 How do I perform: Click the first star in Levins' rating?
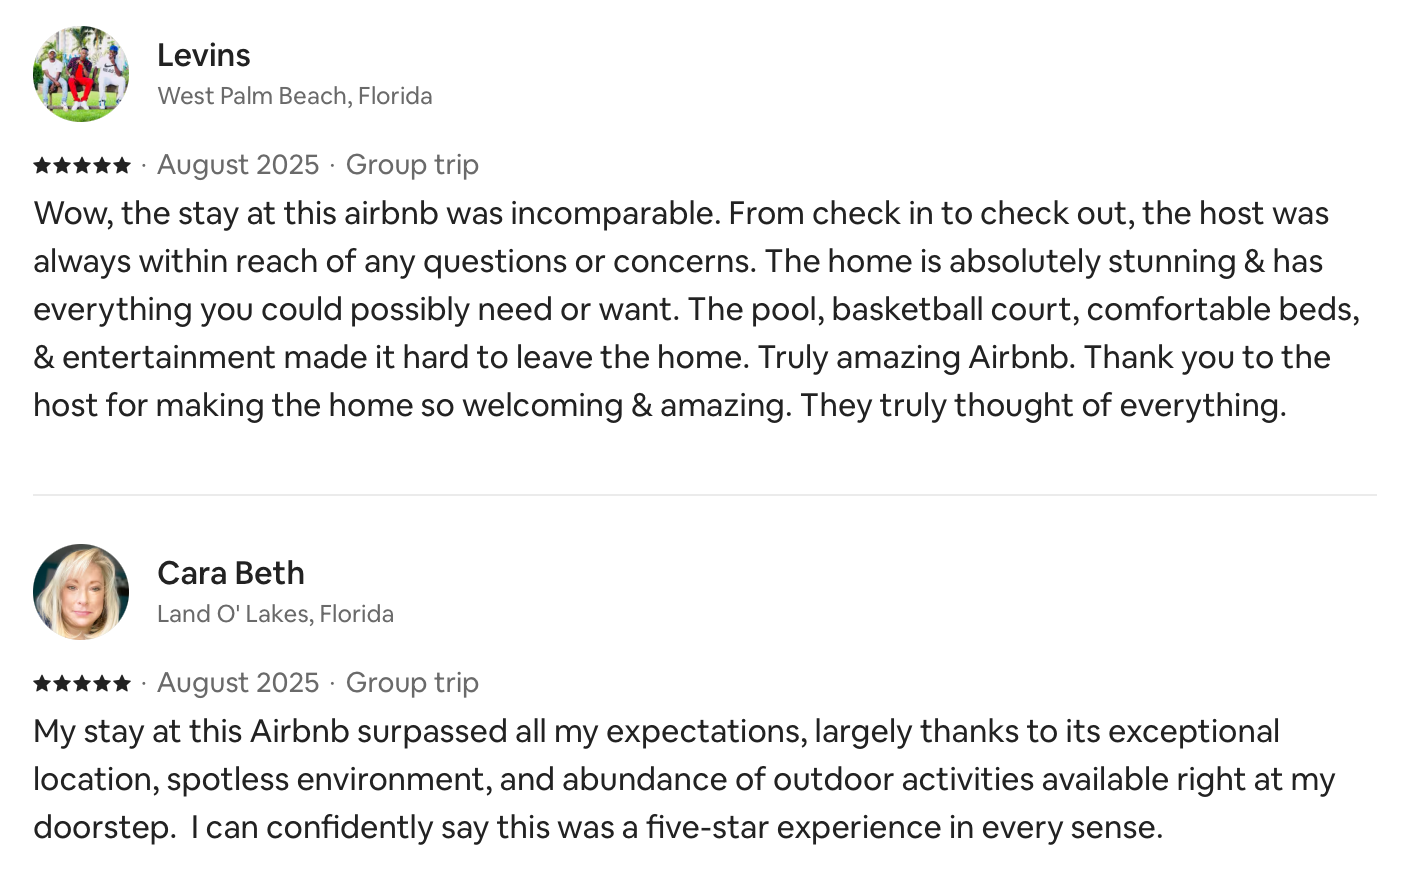point(42,165)
